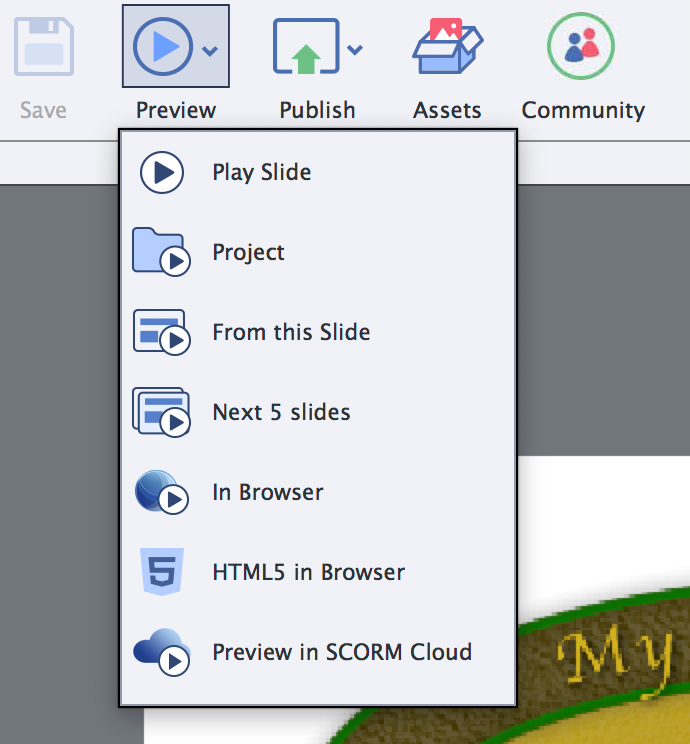Viewport: 690px width, 744px height.
Task: Select 'Preview in SCORM Cloud' text entry
Action: point(341,652)
